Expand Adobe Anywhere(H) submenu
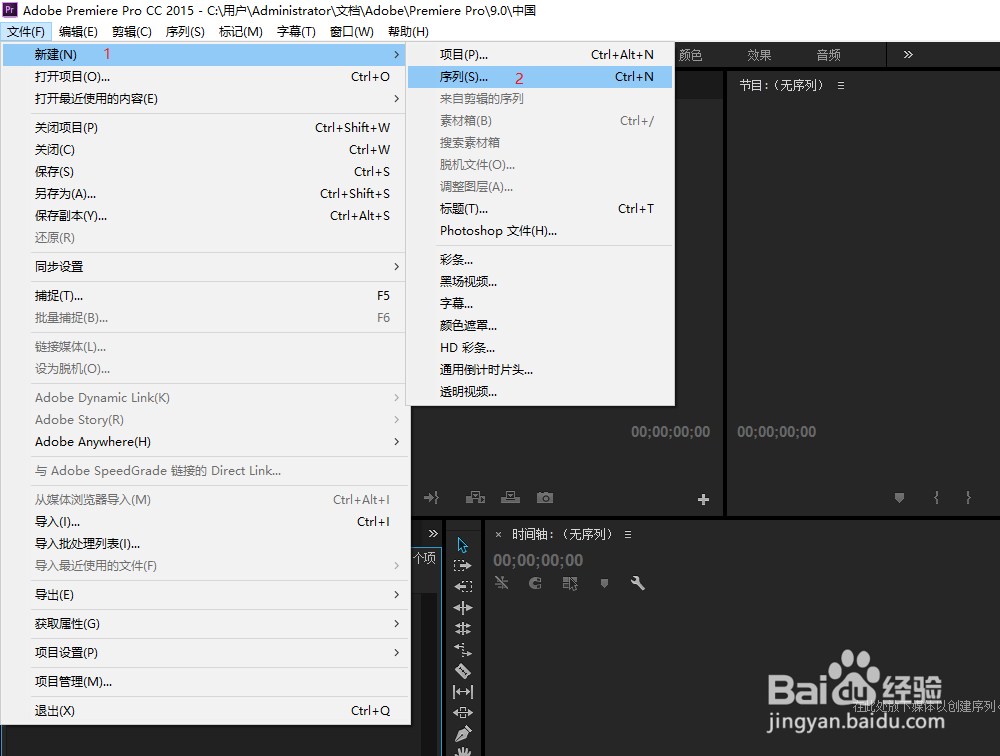This screenshot has width=1000, height=756. pos(204,441)
